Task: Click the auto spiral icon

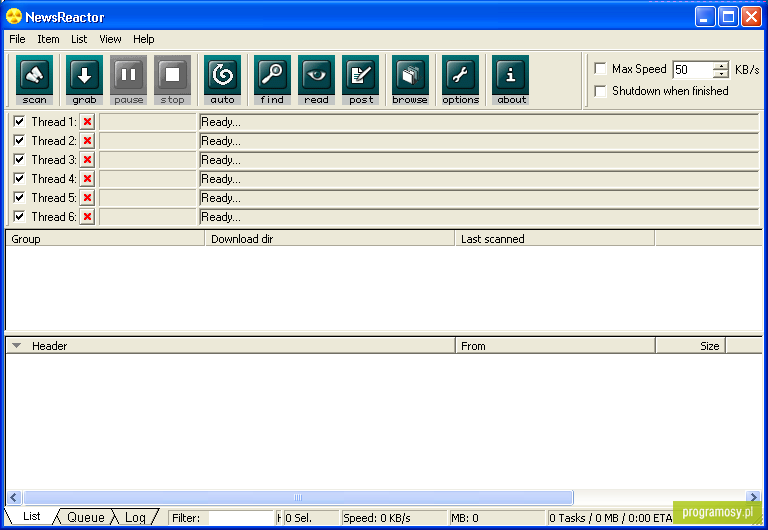Action: coord(222,80)
